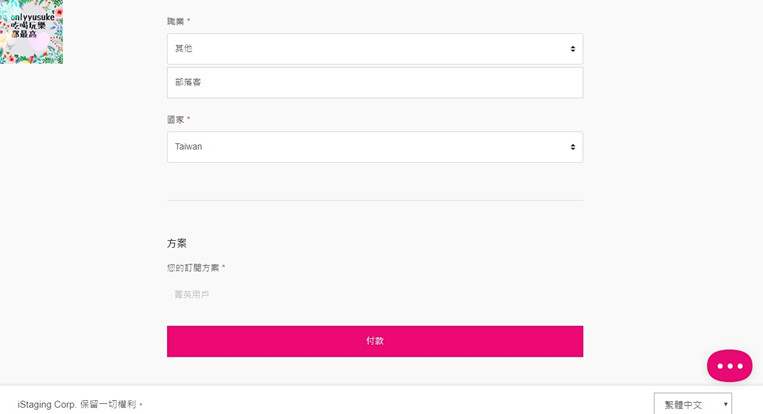
Task: Click the arrow on the 其他 select box
Action: 573,49
